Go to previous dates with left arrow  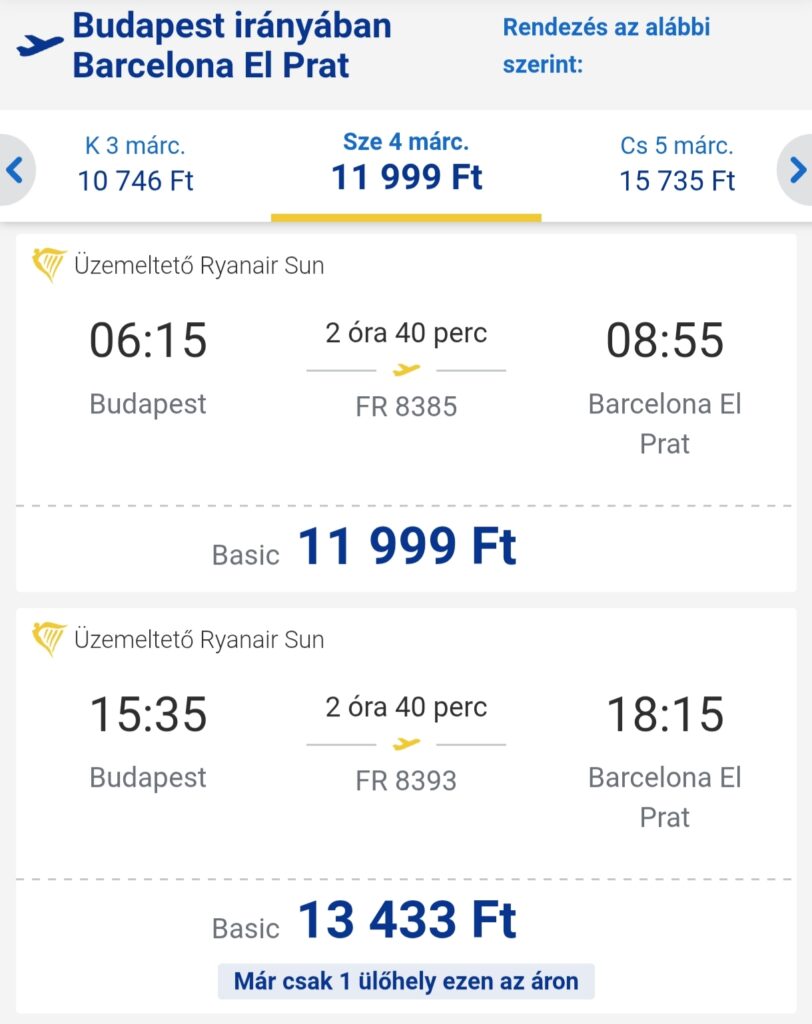point(15,170)
